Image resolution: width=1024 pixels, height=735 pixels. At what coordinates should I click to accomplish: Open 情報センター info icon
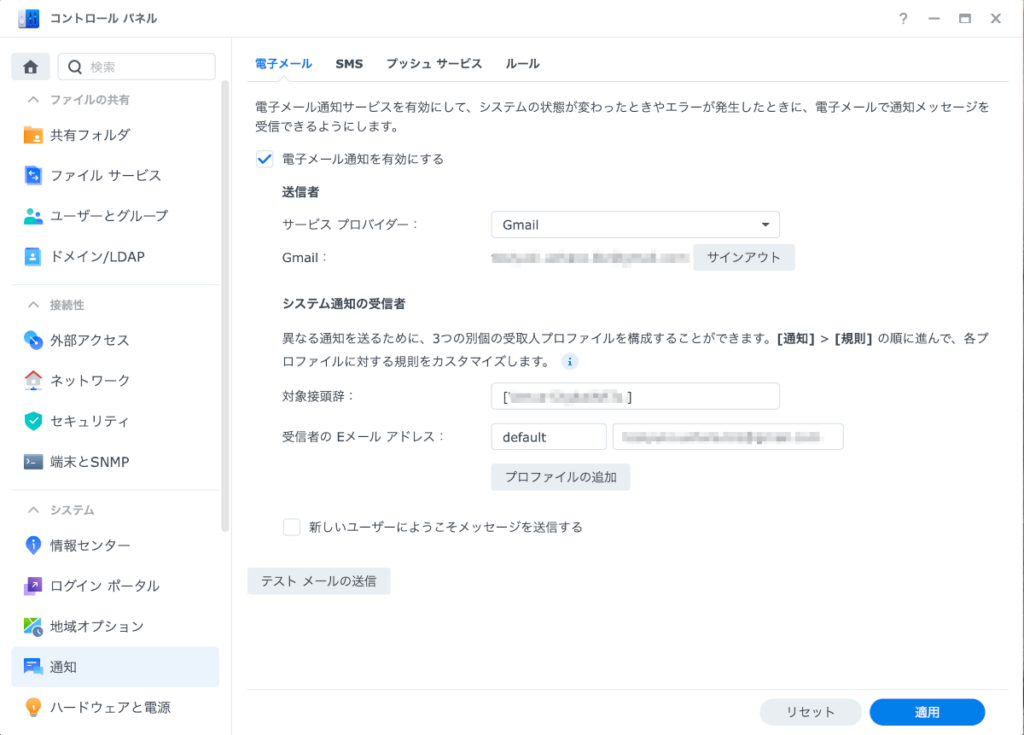pyautogui.click(x=33, y=545)
